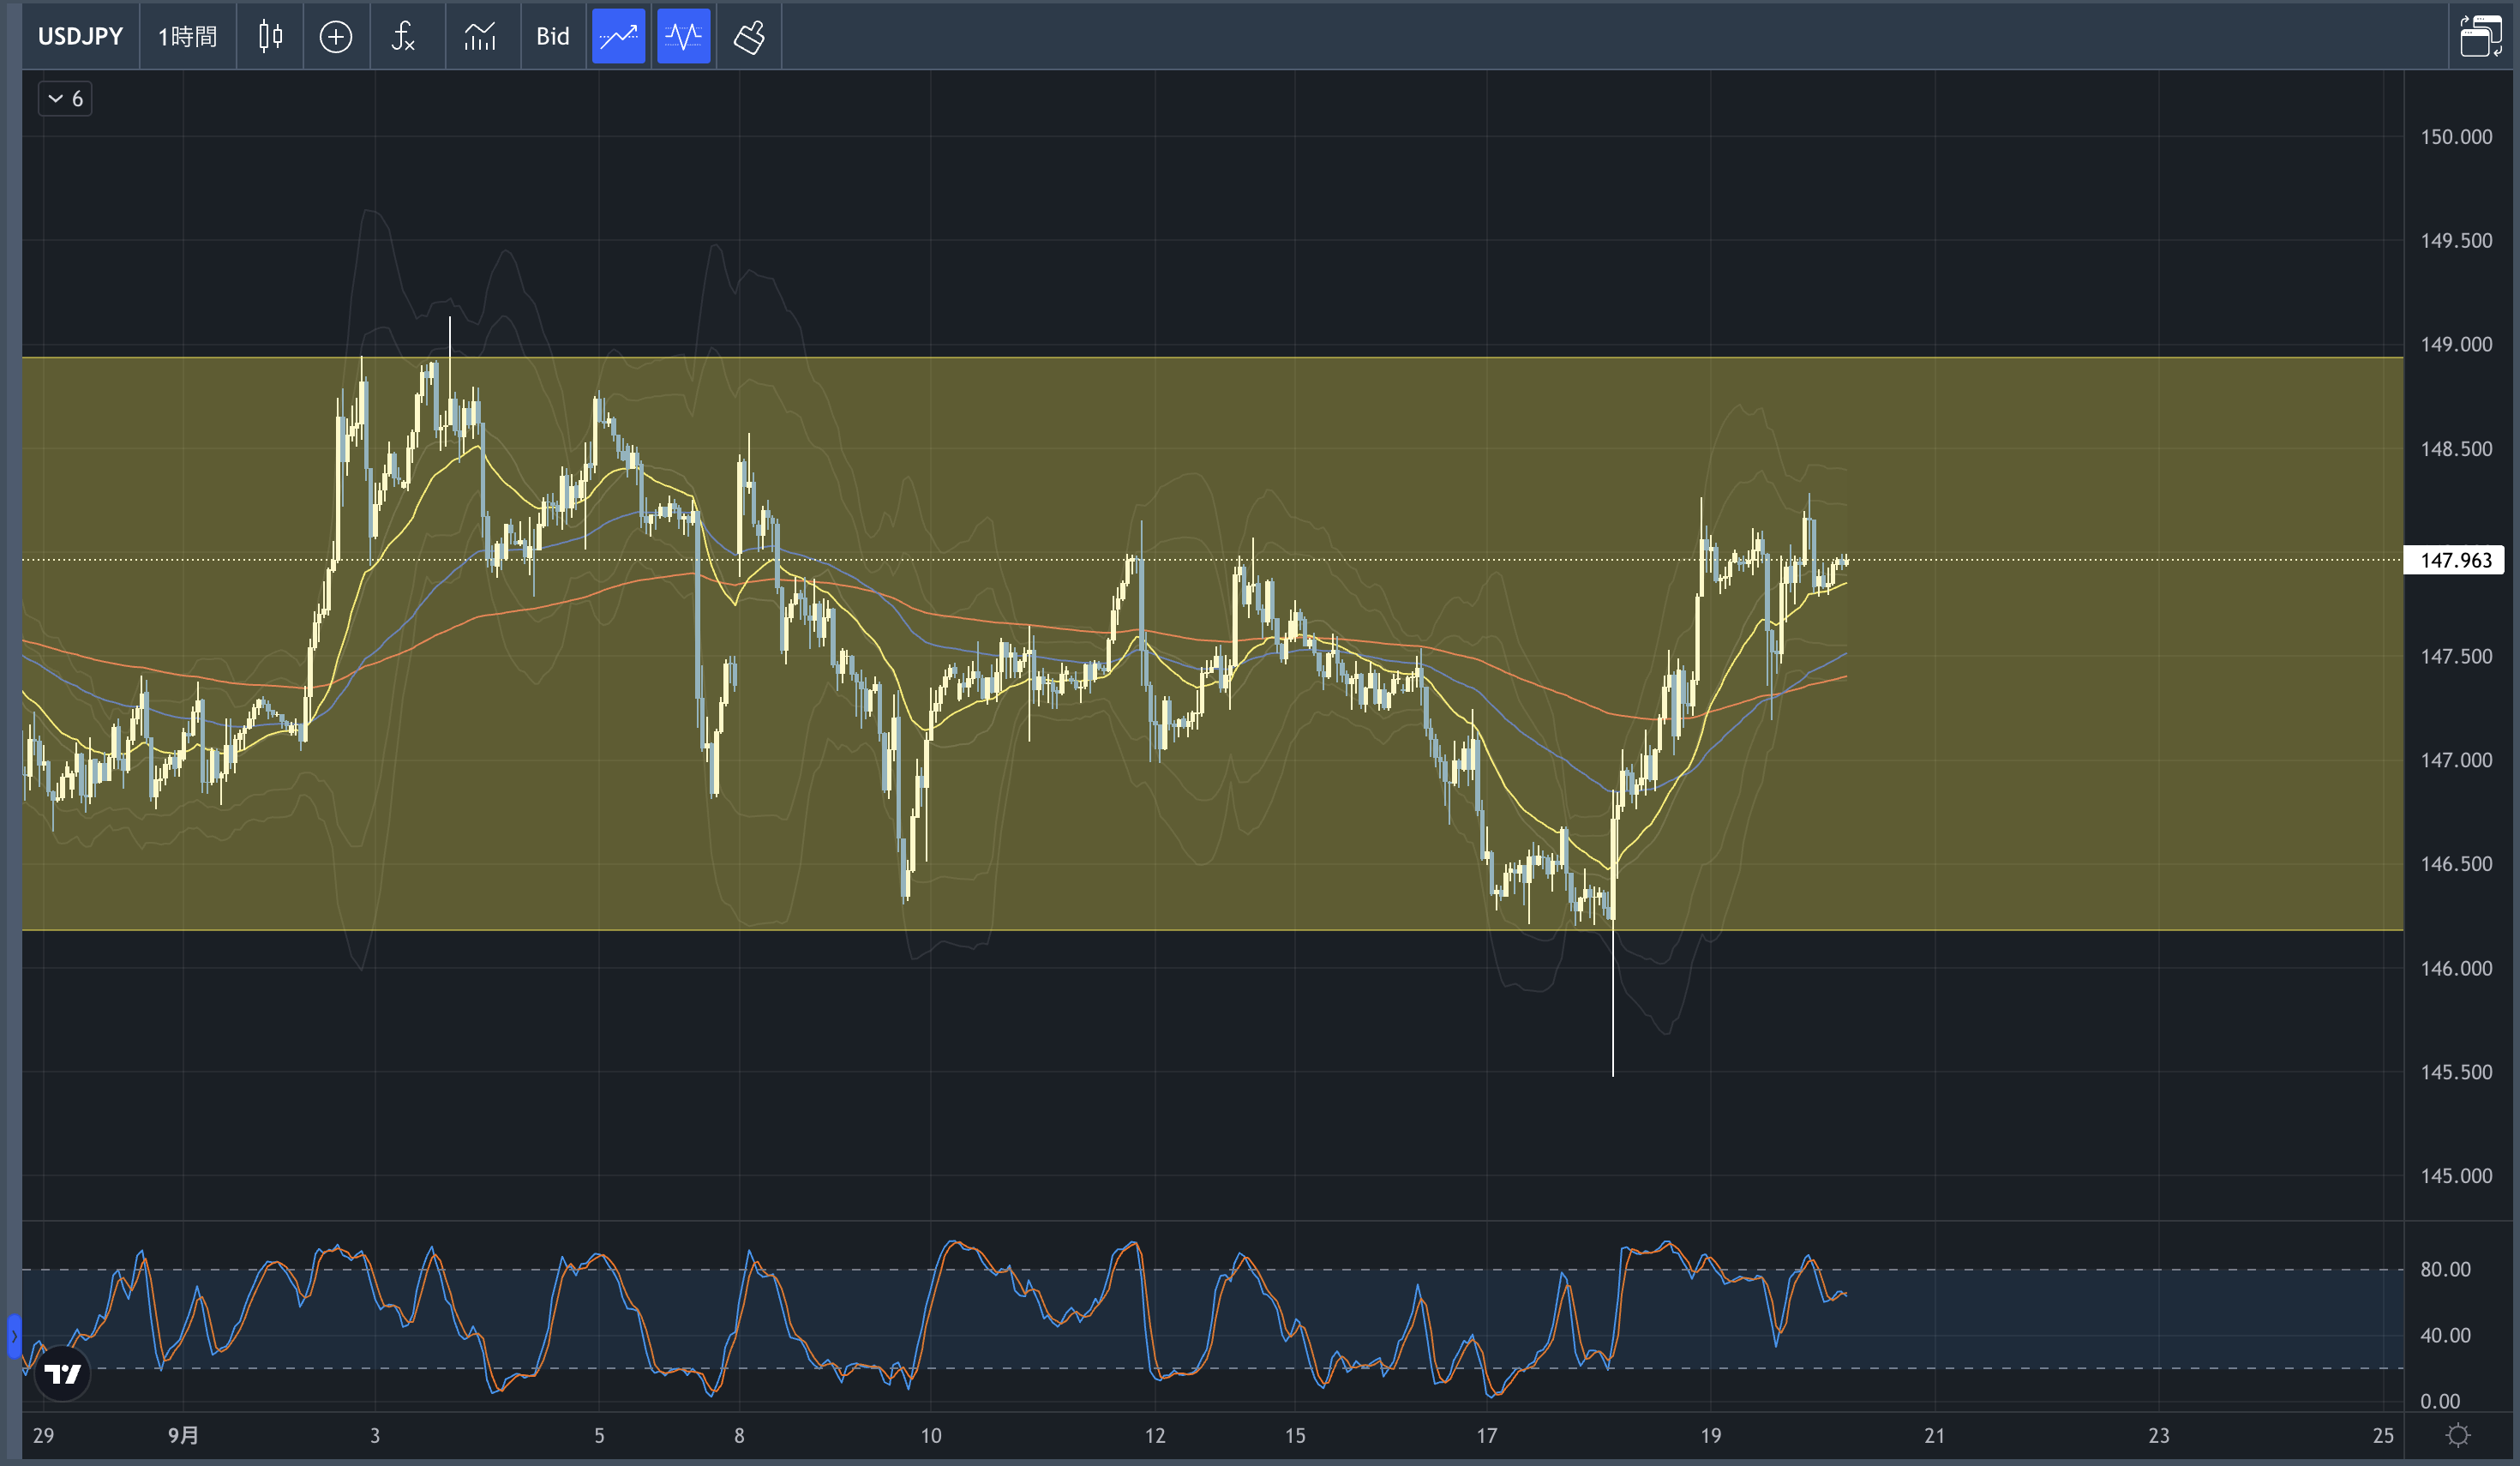
Task: Open the USDJPY symbol selector
Action: (x=80, y=37)
